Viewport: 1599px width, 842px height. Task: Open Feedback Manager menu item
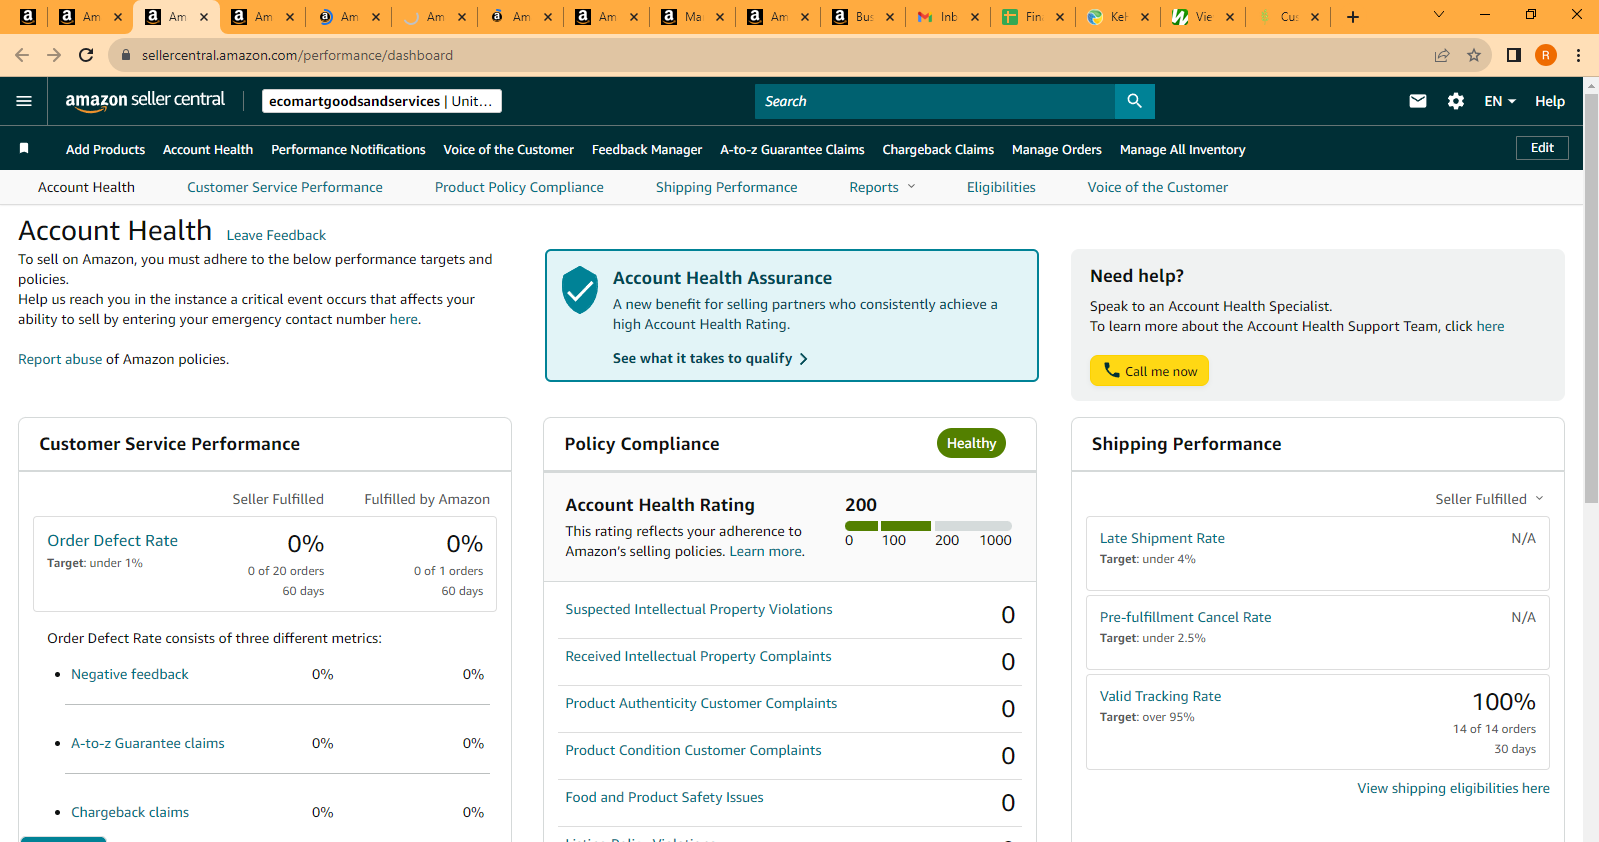click(x=647, y=149)
